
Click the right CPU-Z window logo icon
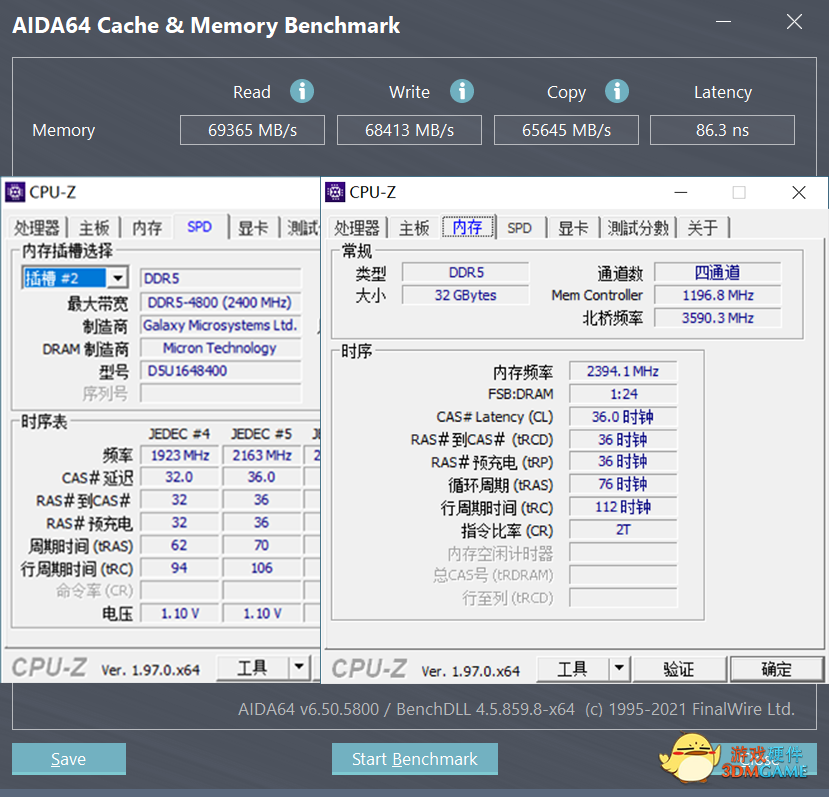tap(335, 192)
